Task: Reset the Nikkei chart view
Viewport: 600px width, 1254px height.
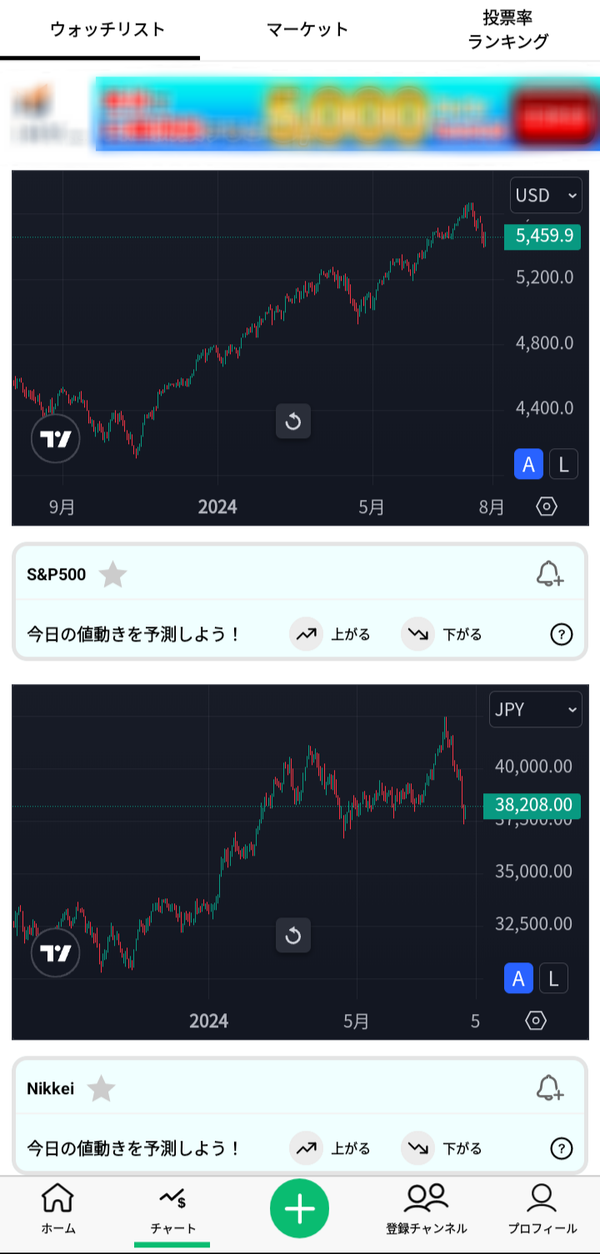Action: (293, 936)
